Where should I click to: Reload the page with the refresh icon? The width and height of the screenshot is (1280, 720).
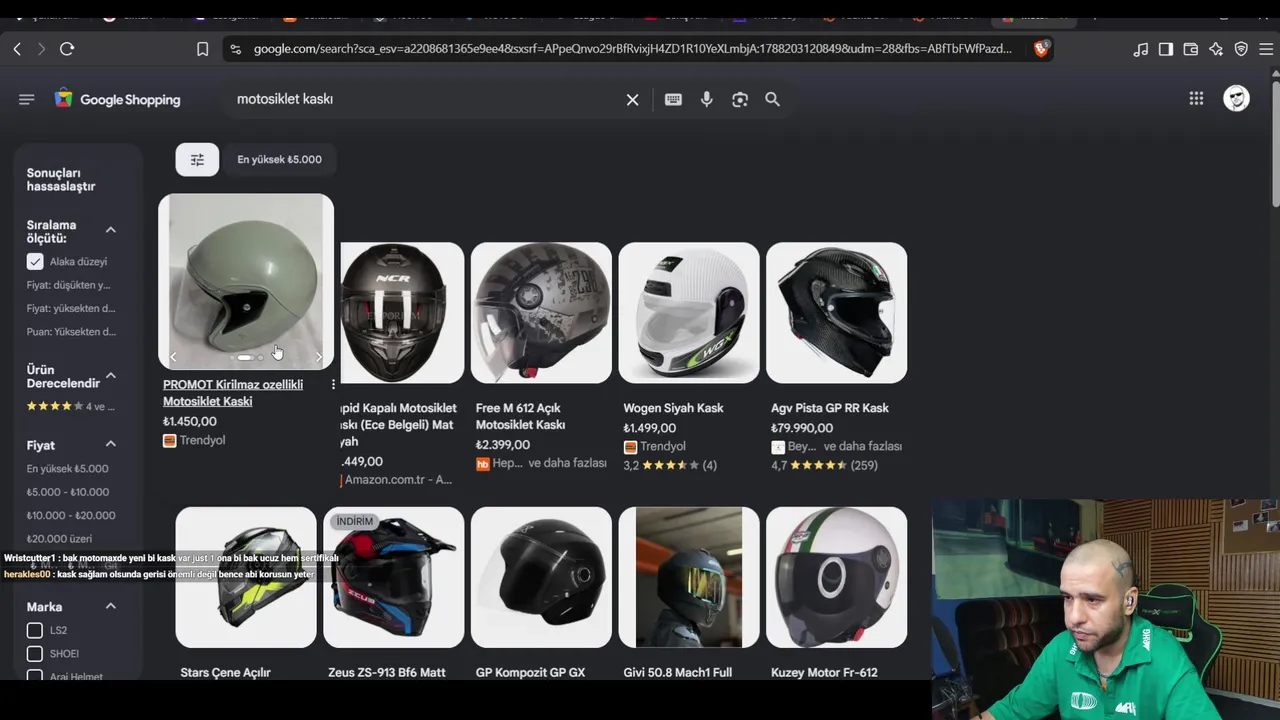pos(67,49)
